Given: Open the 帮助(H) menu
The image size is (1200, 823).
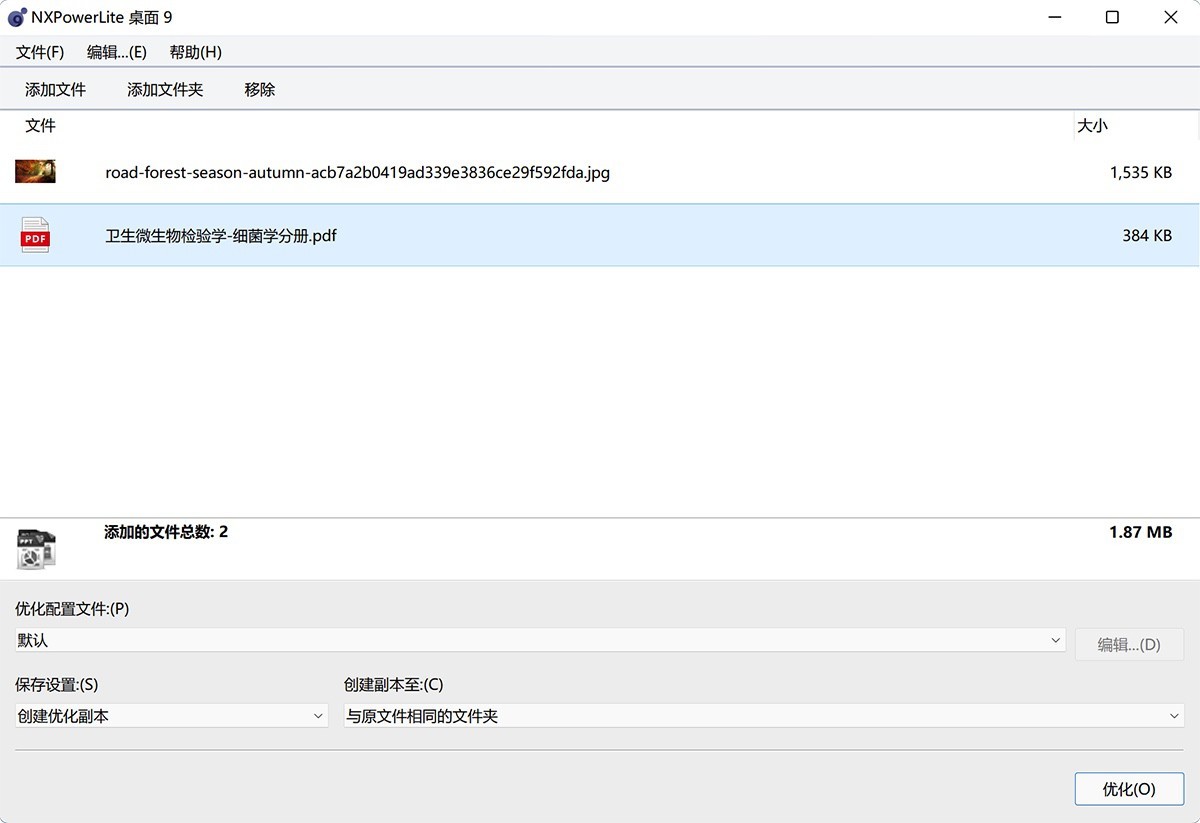Looking at the screenshot, I should coord(196,52).
